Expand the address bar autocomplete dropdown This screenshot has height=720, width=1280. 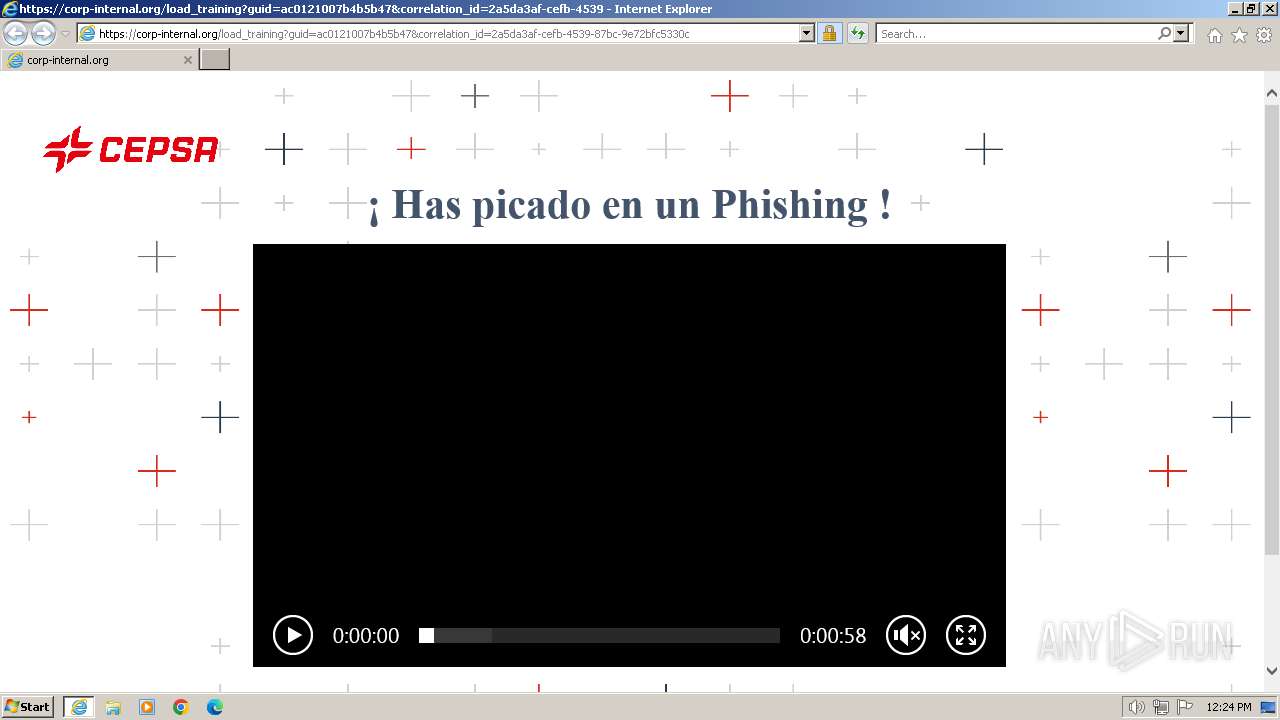[x=807, y=34]
